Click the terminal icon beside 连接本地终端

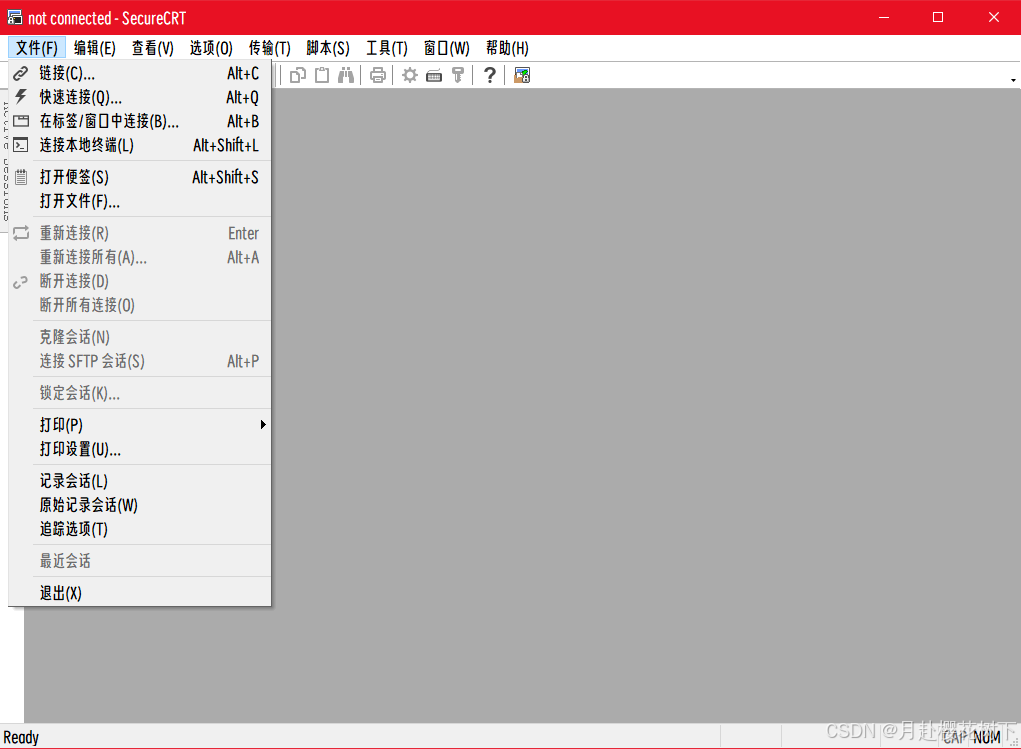click(21, 145)
